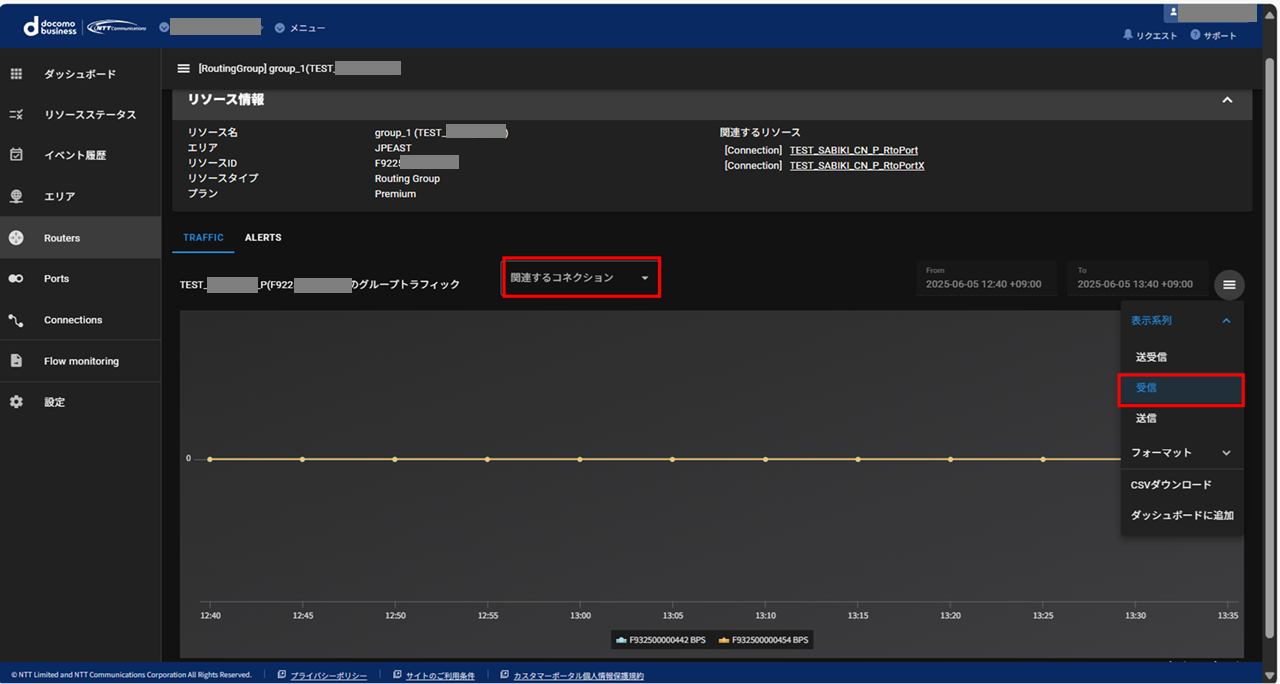Toggle the sidebar with hamburger icon by RoutingGroup
Screen dimensions: 1280x684
pyautogui.click(x=183, y=69)
